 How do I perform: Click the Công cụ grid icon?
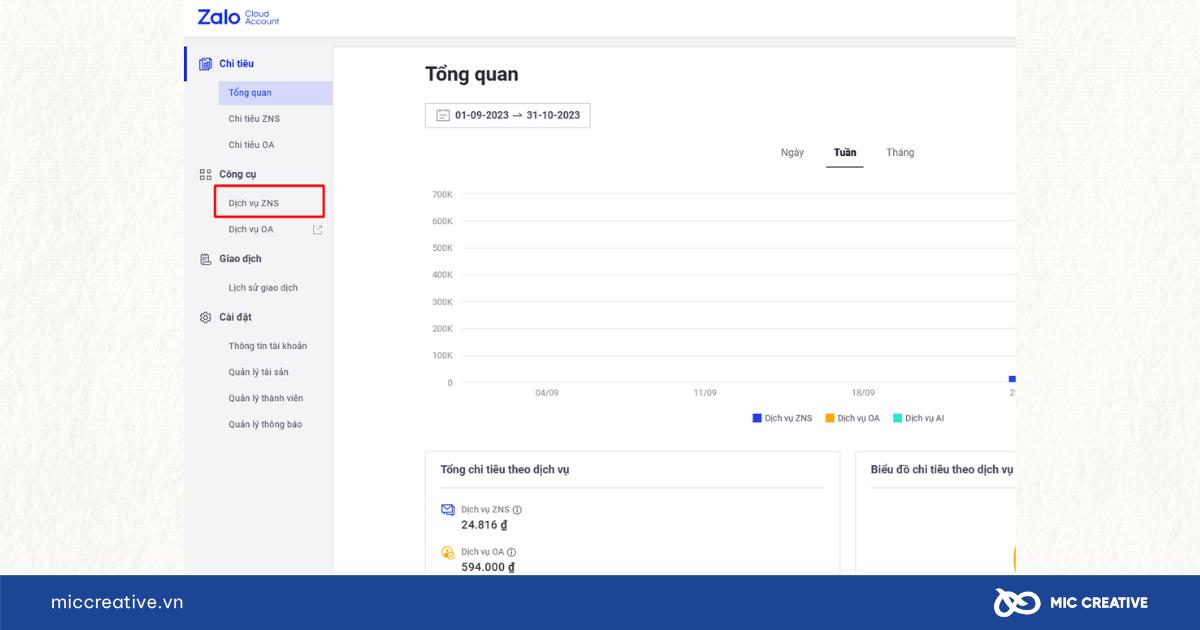pyautogui.click(x=205, y=174)
